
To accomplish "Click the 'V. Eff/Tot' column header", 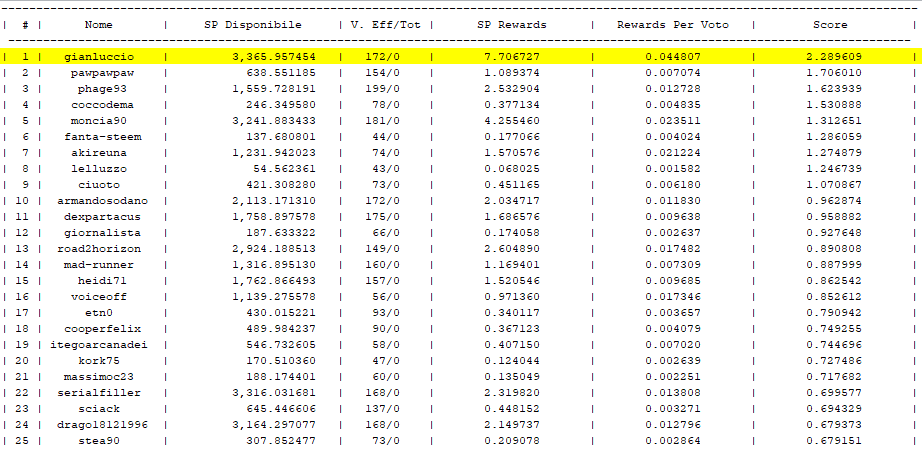I will [x=386, y=25].
